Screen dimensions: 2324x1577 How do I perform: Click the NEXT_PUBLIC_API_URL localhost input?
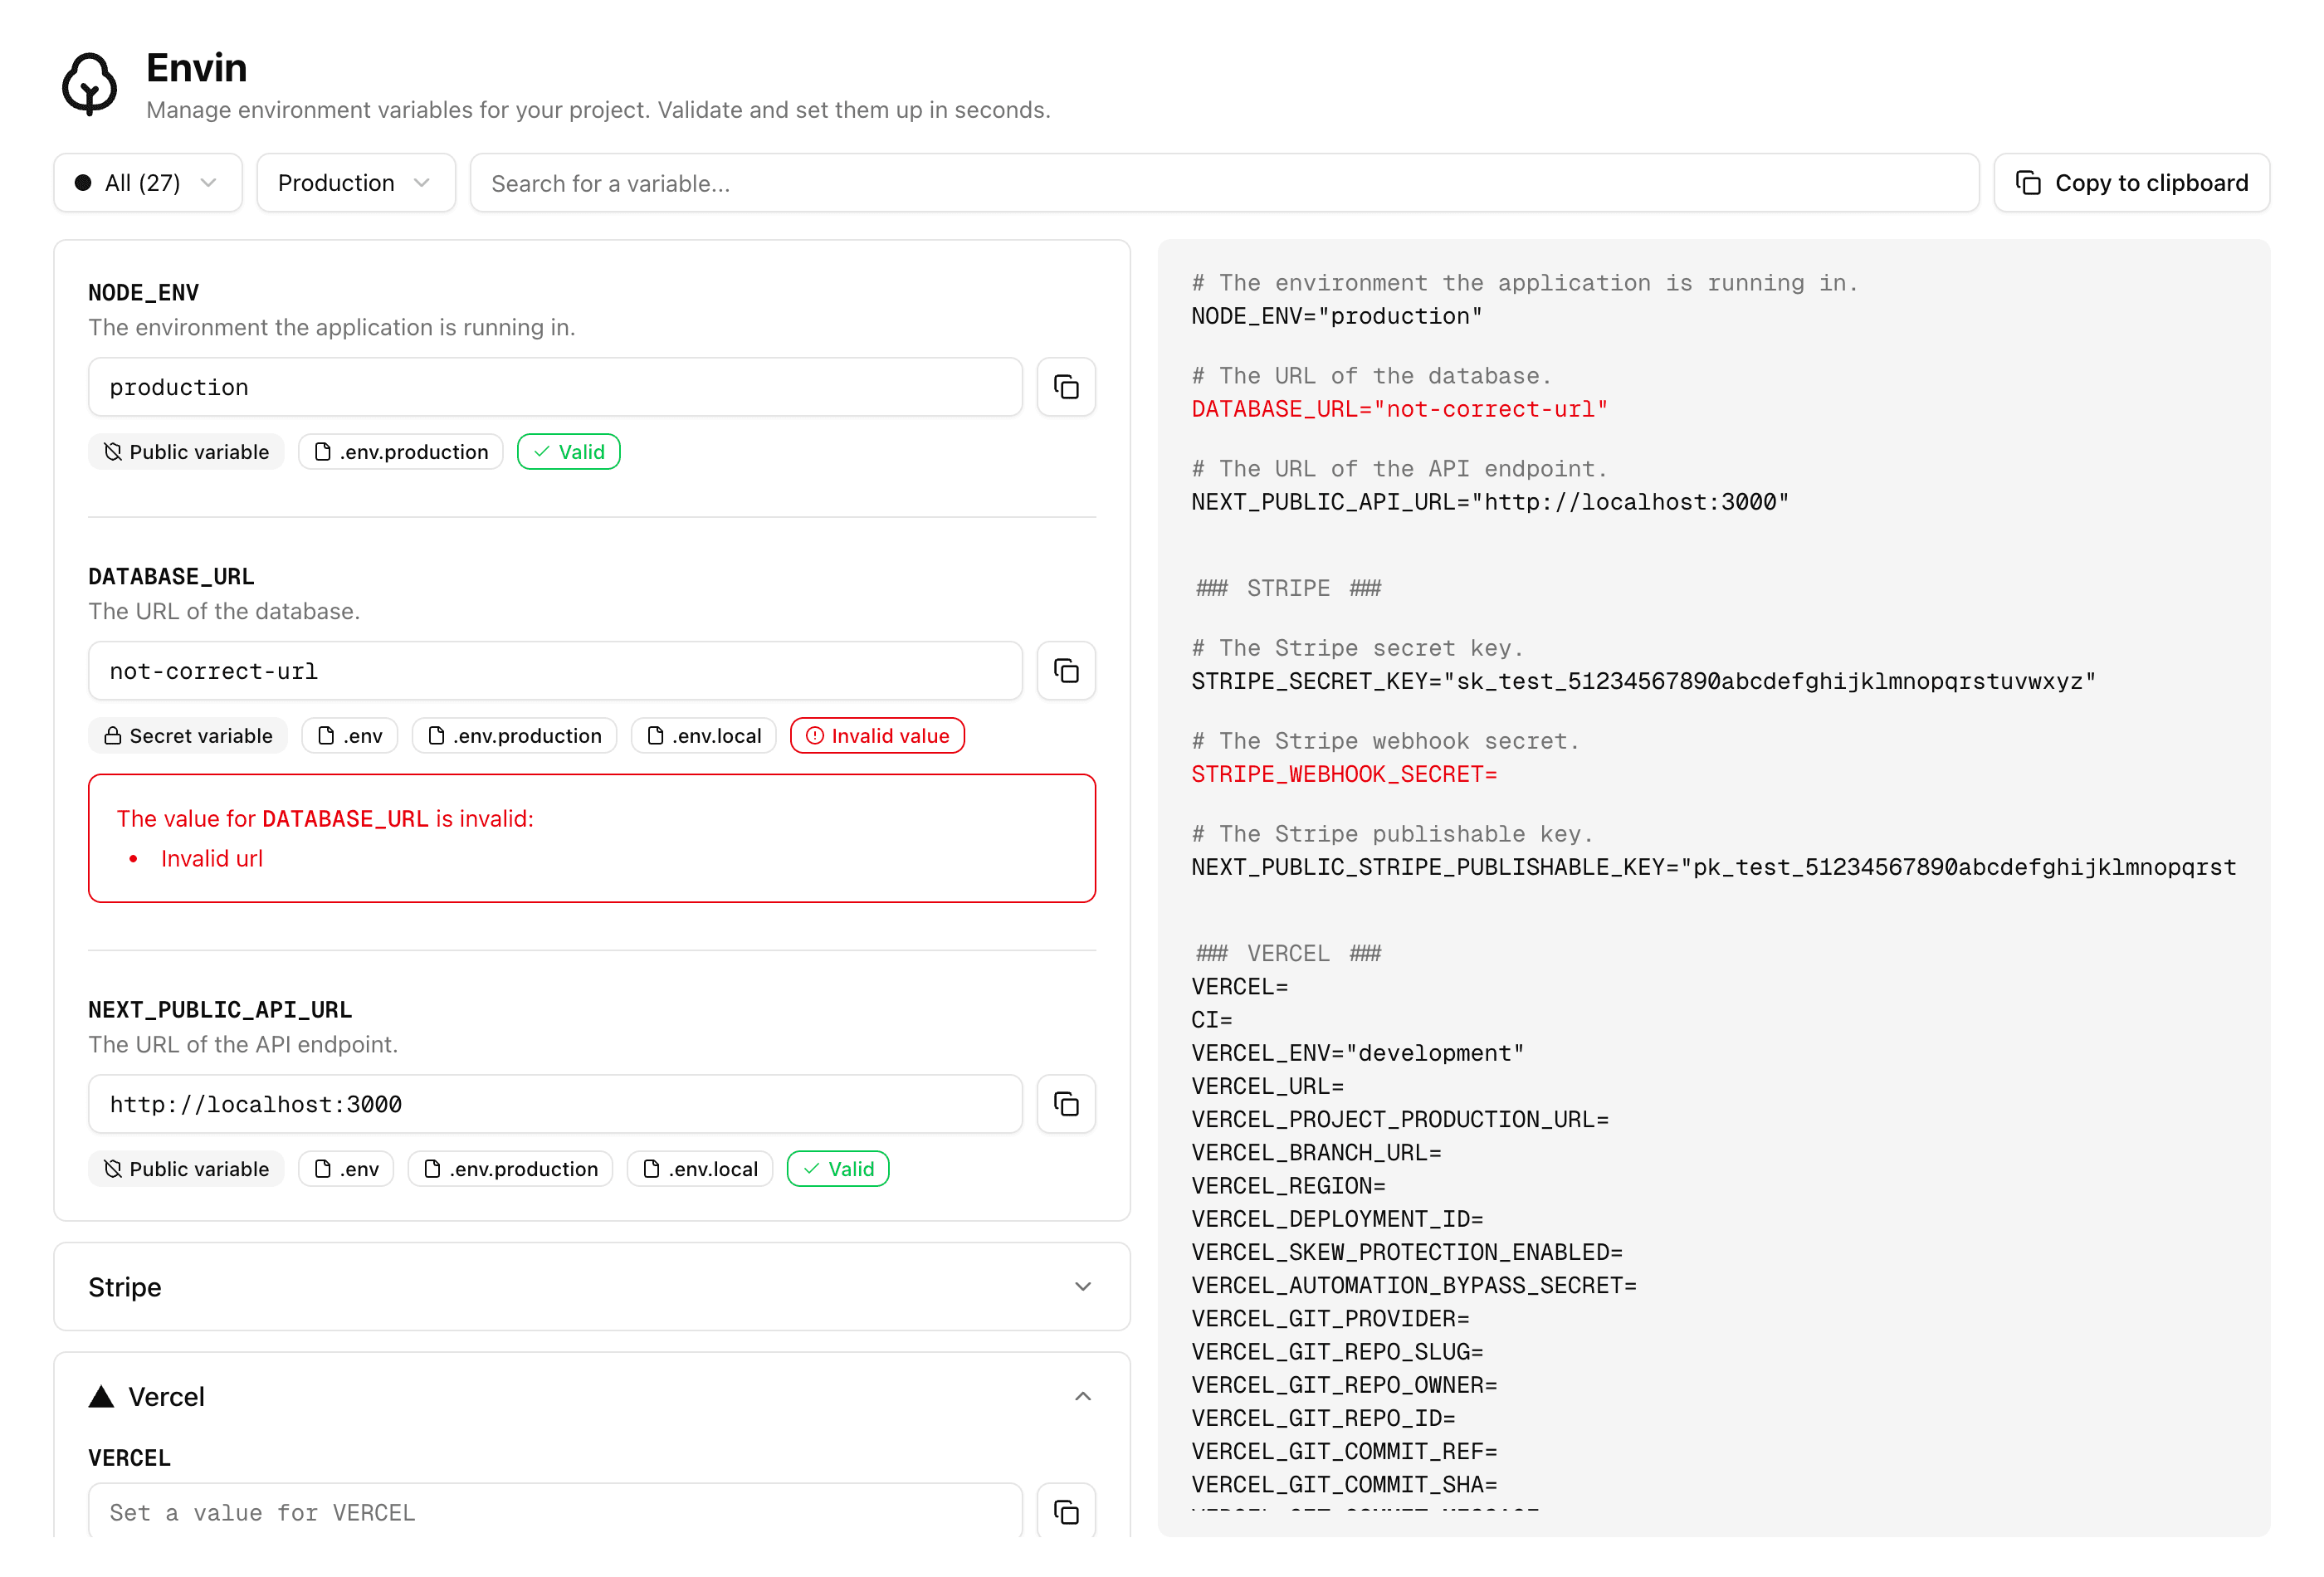555,1104
